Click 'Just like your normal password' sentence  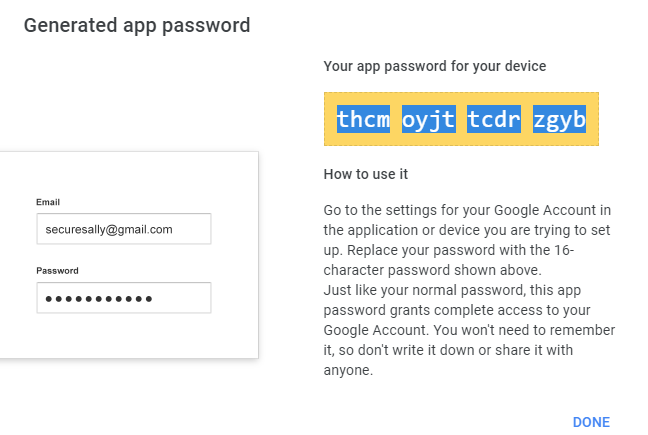click(452, 290)
